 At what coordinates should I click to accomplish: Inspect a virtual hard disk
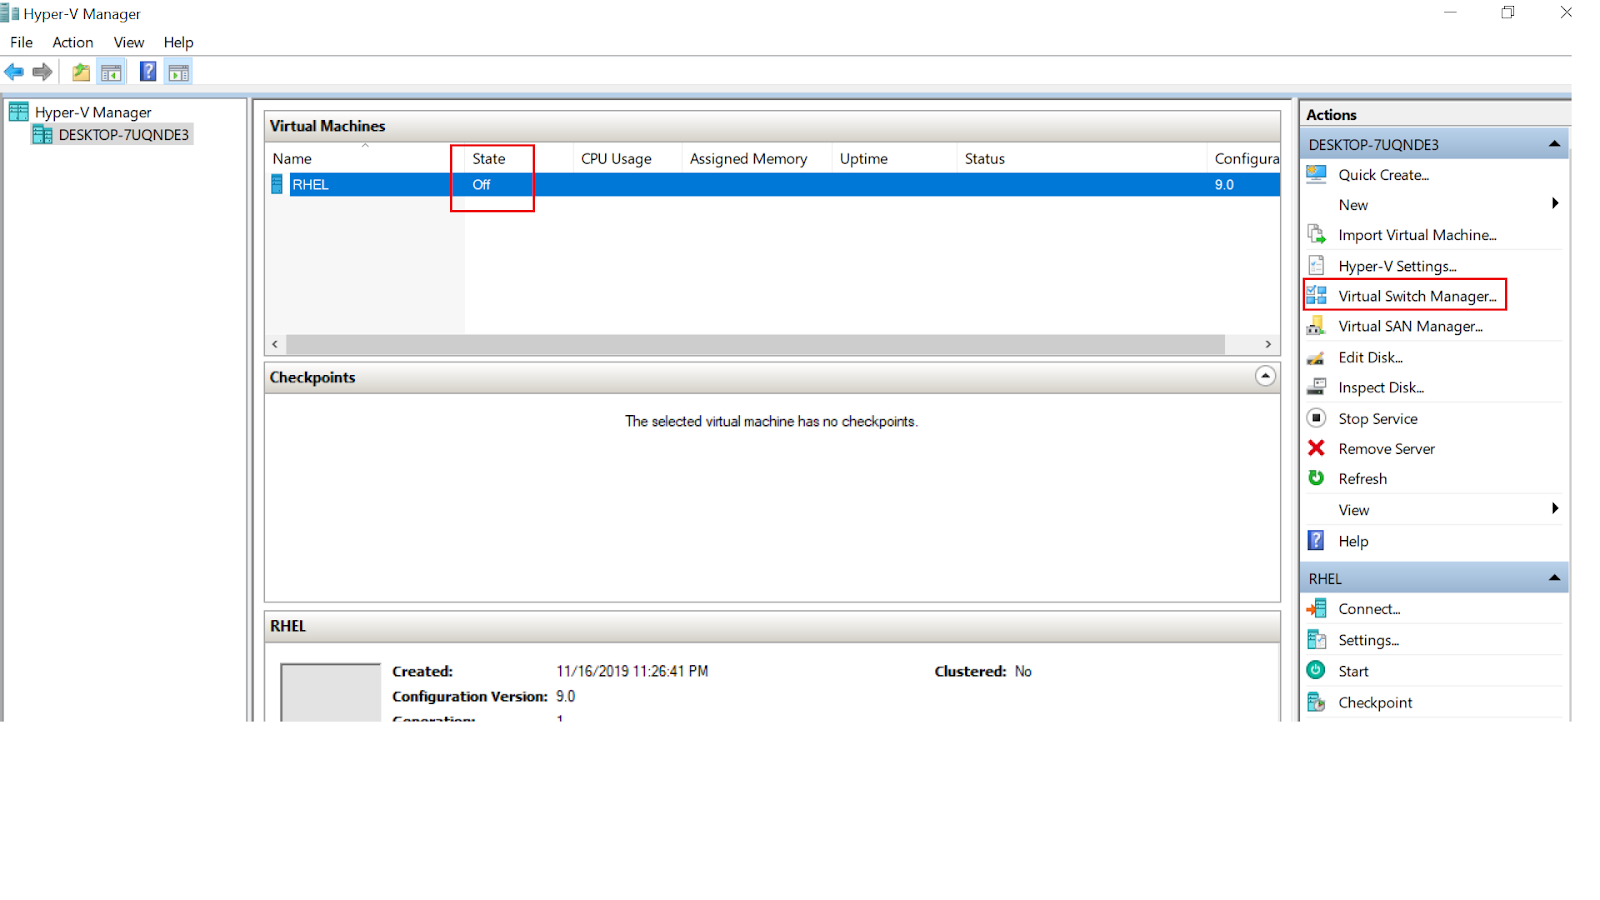(x=1381, y=387)
